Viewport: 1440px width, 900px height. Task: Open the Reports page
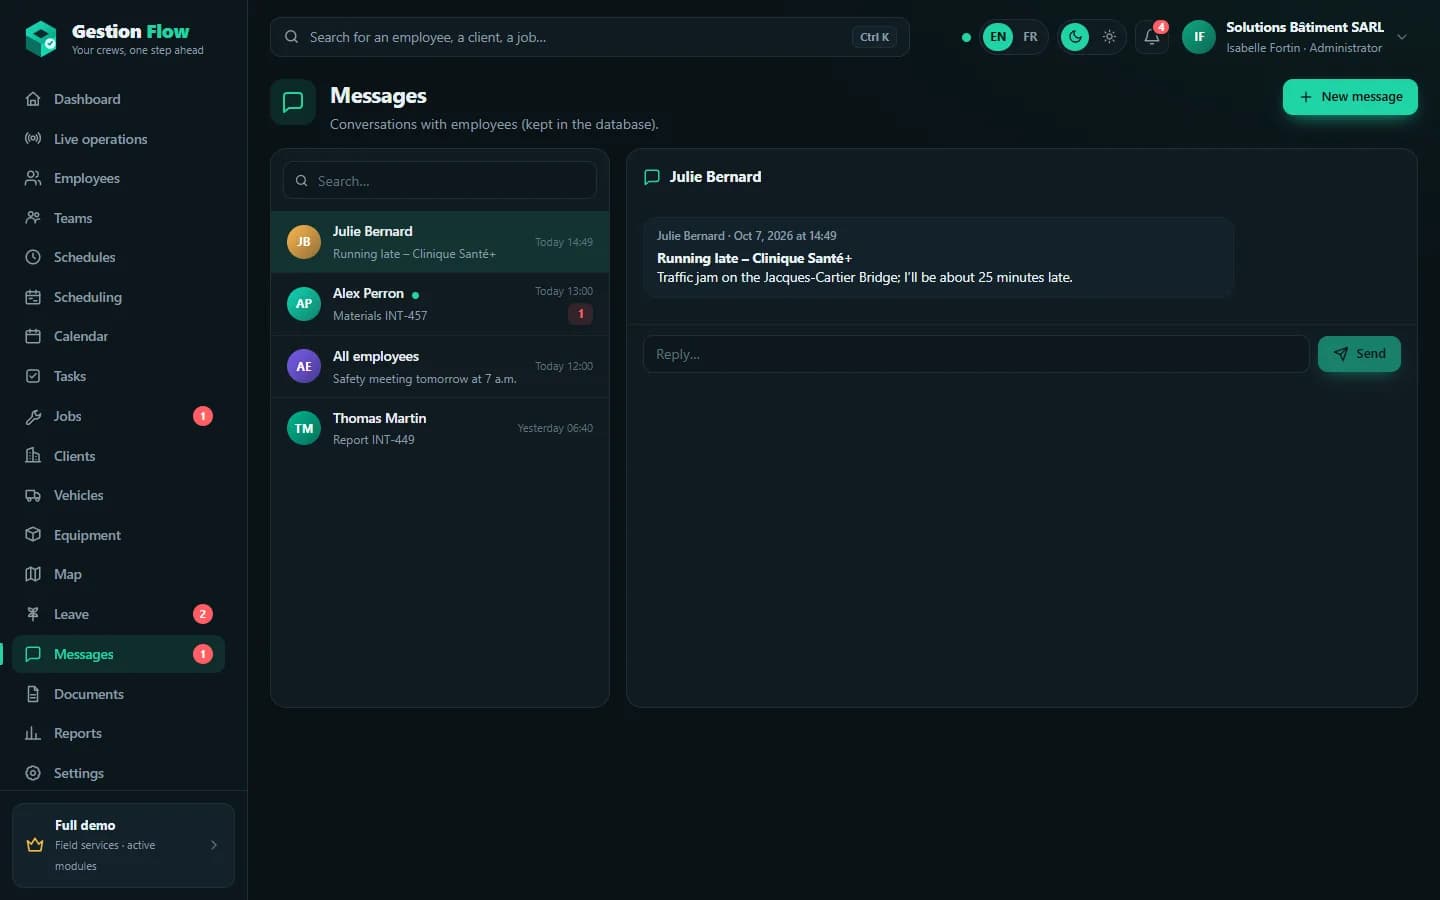tap(118, 733)
